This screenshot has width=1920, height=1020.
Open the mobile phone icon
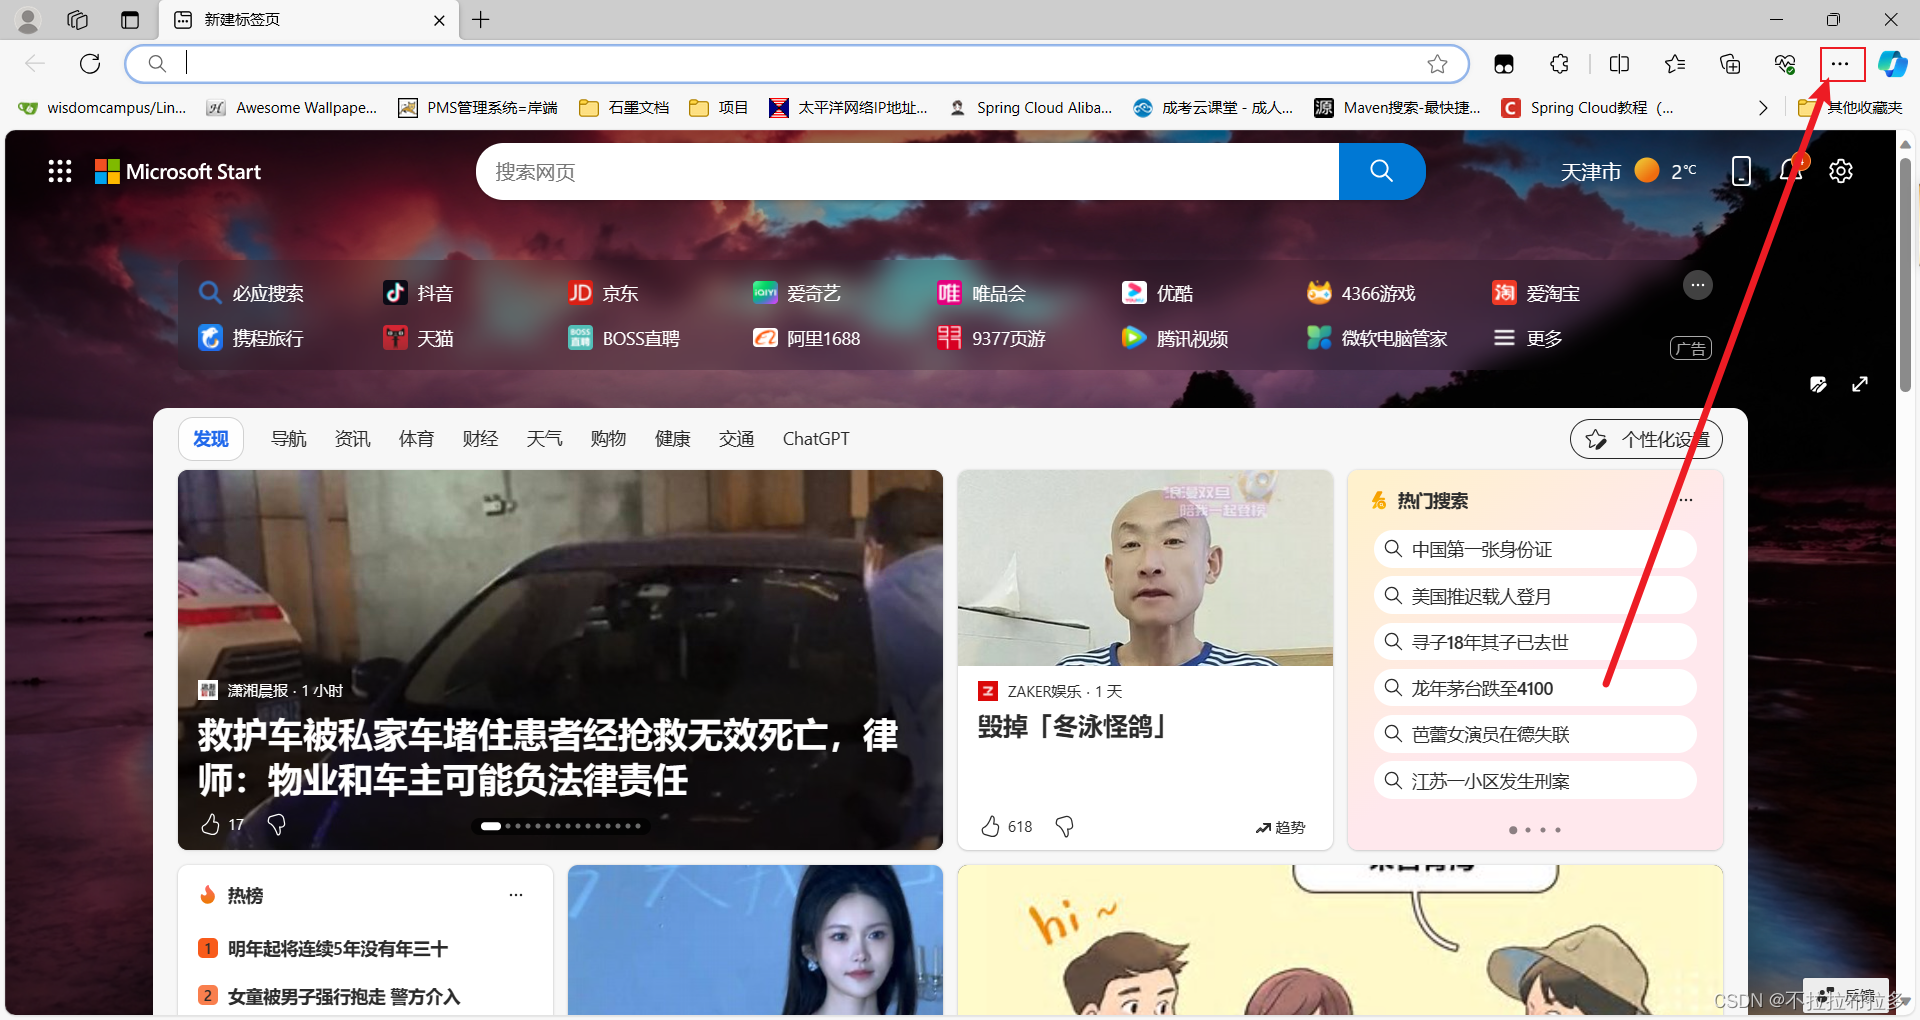point(1741,171)
